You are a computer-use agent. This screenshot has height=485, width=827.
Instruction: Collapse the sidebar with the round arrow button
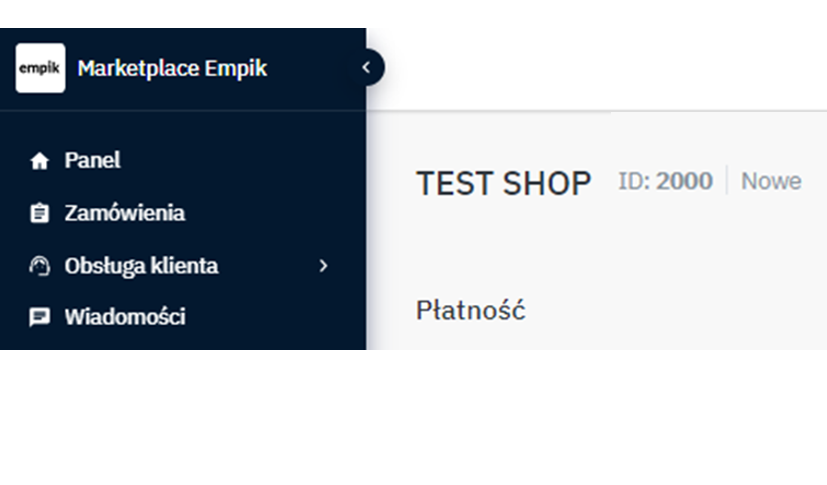point(367,68)
